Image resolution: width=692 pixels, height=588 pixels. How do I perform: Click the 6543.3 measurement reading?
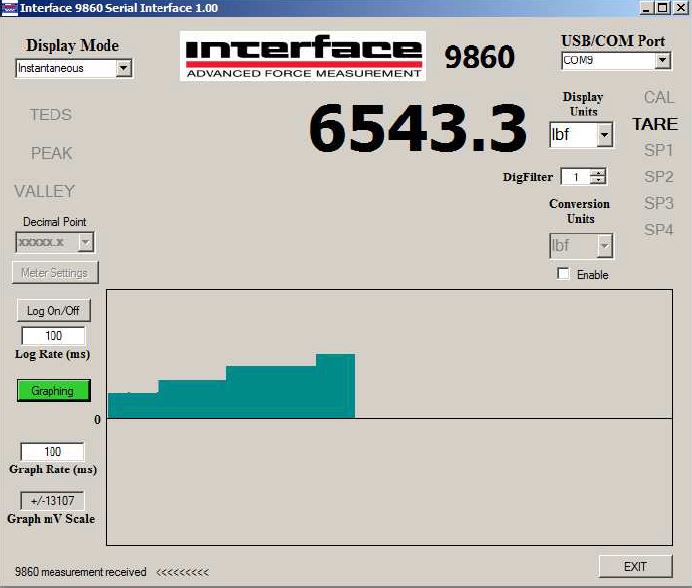pos(417,128)
